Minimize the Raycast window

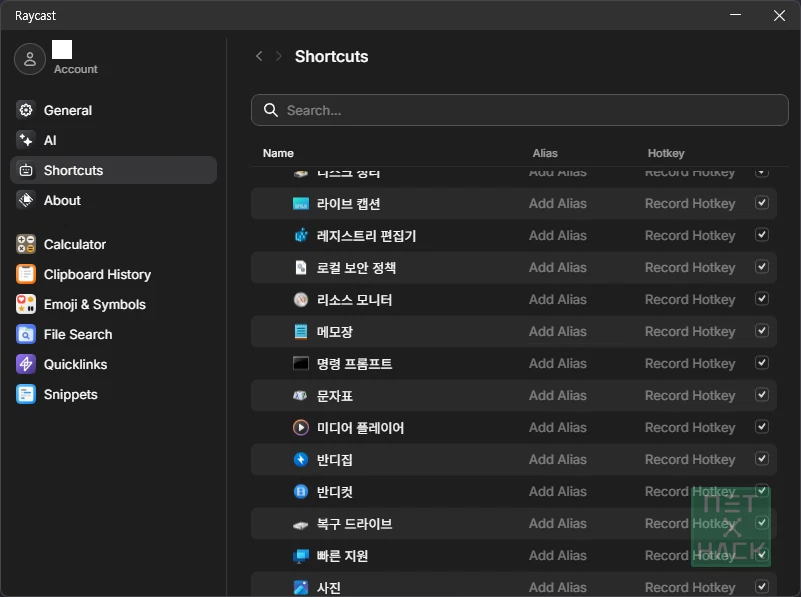pyautogui.click(x=735, y=15)
